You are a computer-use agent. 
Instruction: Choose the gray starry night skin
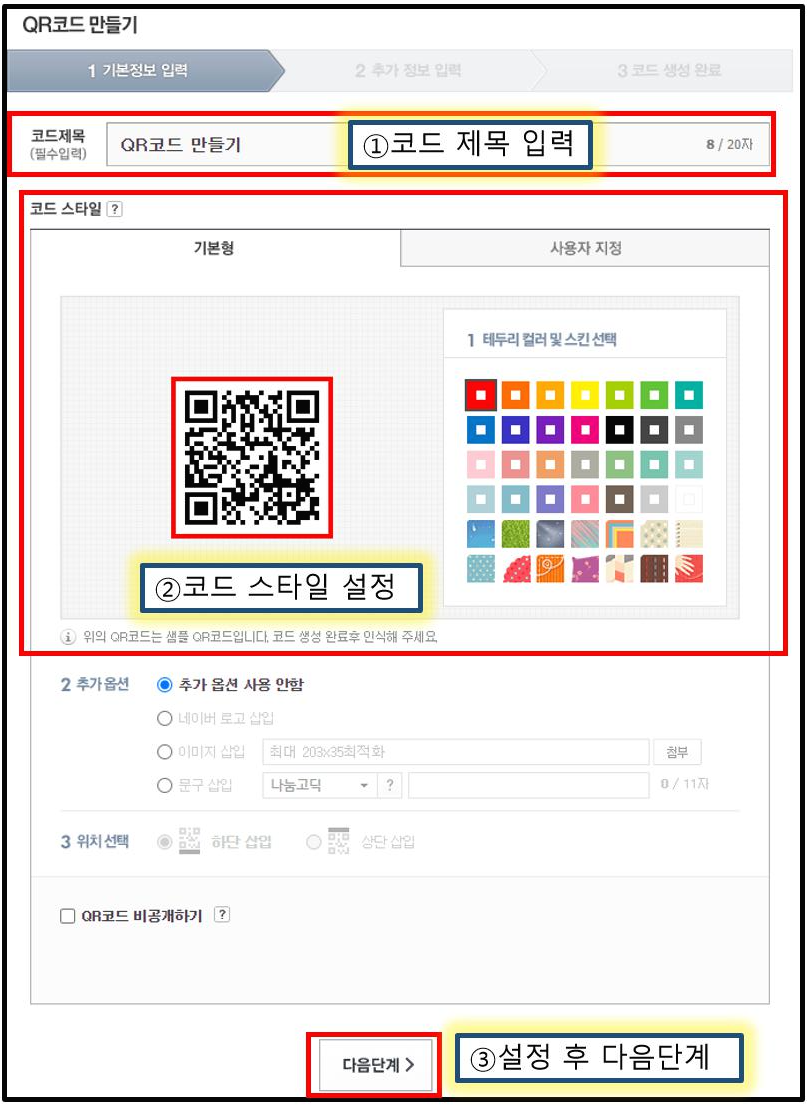pyautogui.click(x=550, y=534)
